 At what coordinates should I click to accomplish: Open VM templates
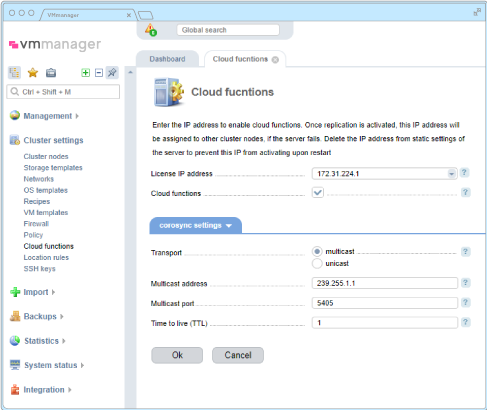point(46,213)
